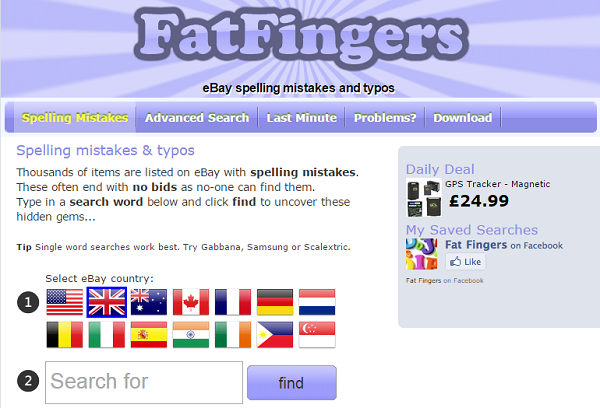This screenshot has height=408, width=600.
Task: Open the Advanced Search tab
Action: click(197, 118)
